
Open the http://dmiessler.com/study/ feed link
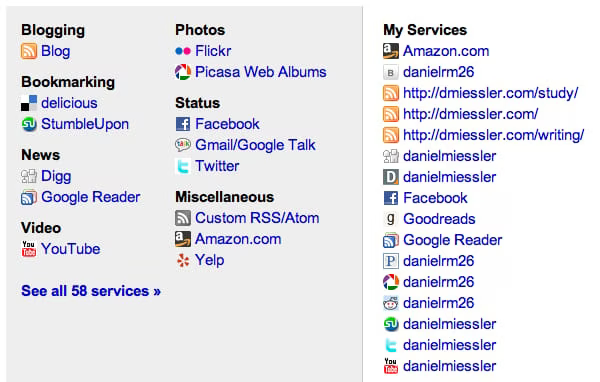(491, 93)
